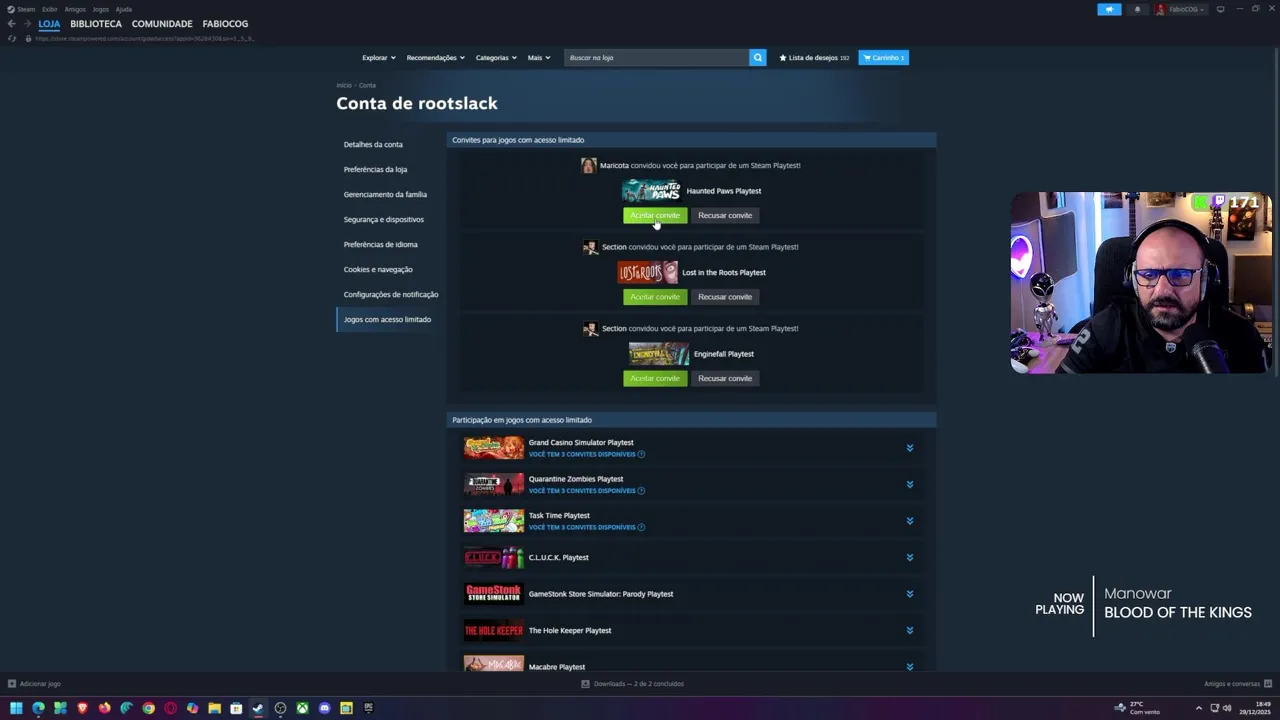
Task: Open the Mais dropdown menu
Action: point(539,57)
